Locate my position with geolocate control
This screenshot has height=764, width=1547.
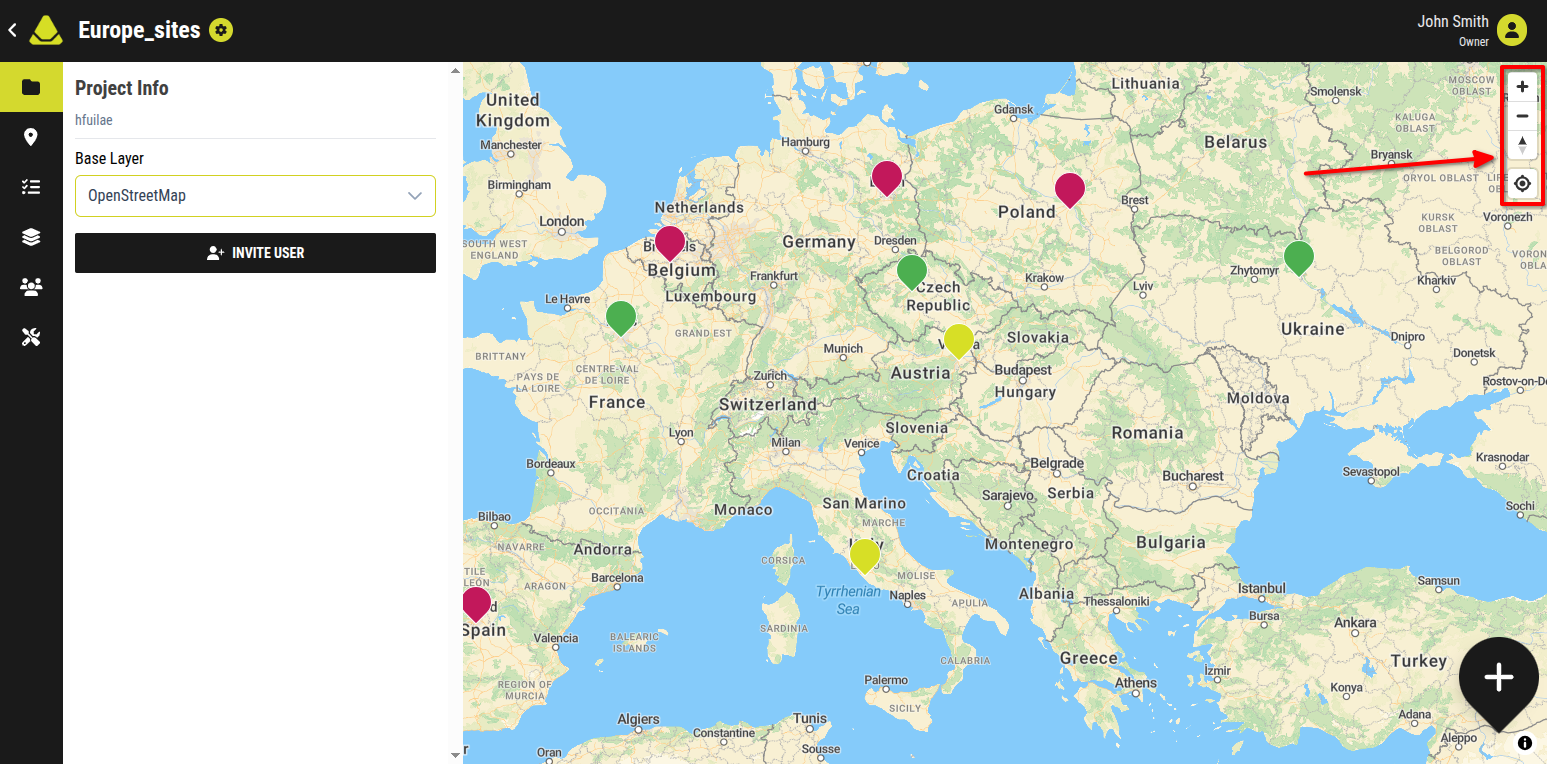click(x=1522, y=184)
